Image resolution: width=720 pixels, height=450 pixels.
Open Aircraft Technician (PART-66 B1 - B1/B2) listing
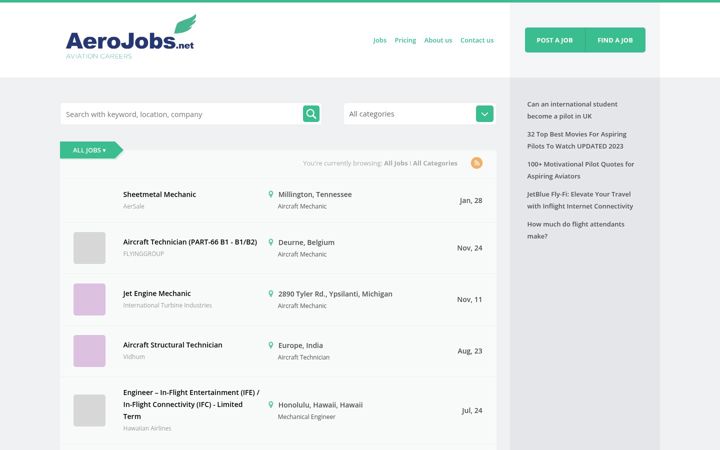tap(190, 242)
